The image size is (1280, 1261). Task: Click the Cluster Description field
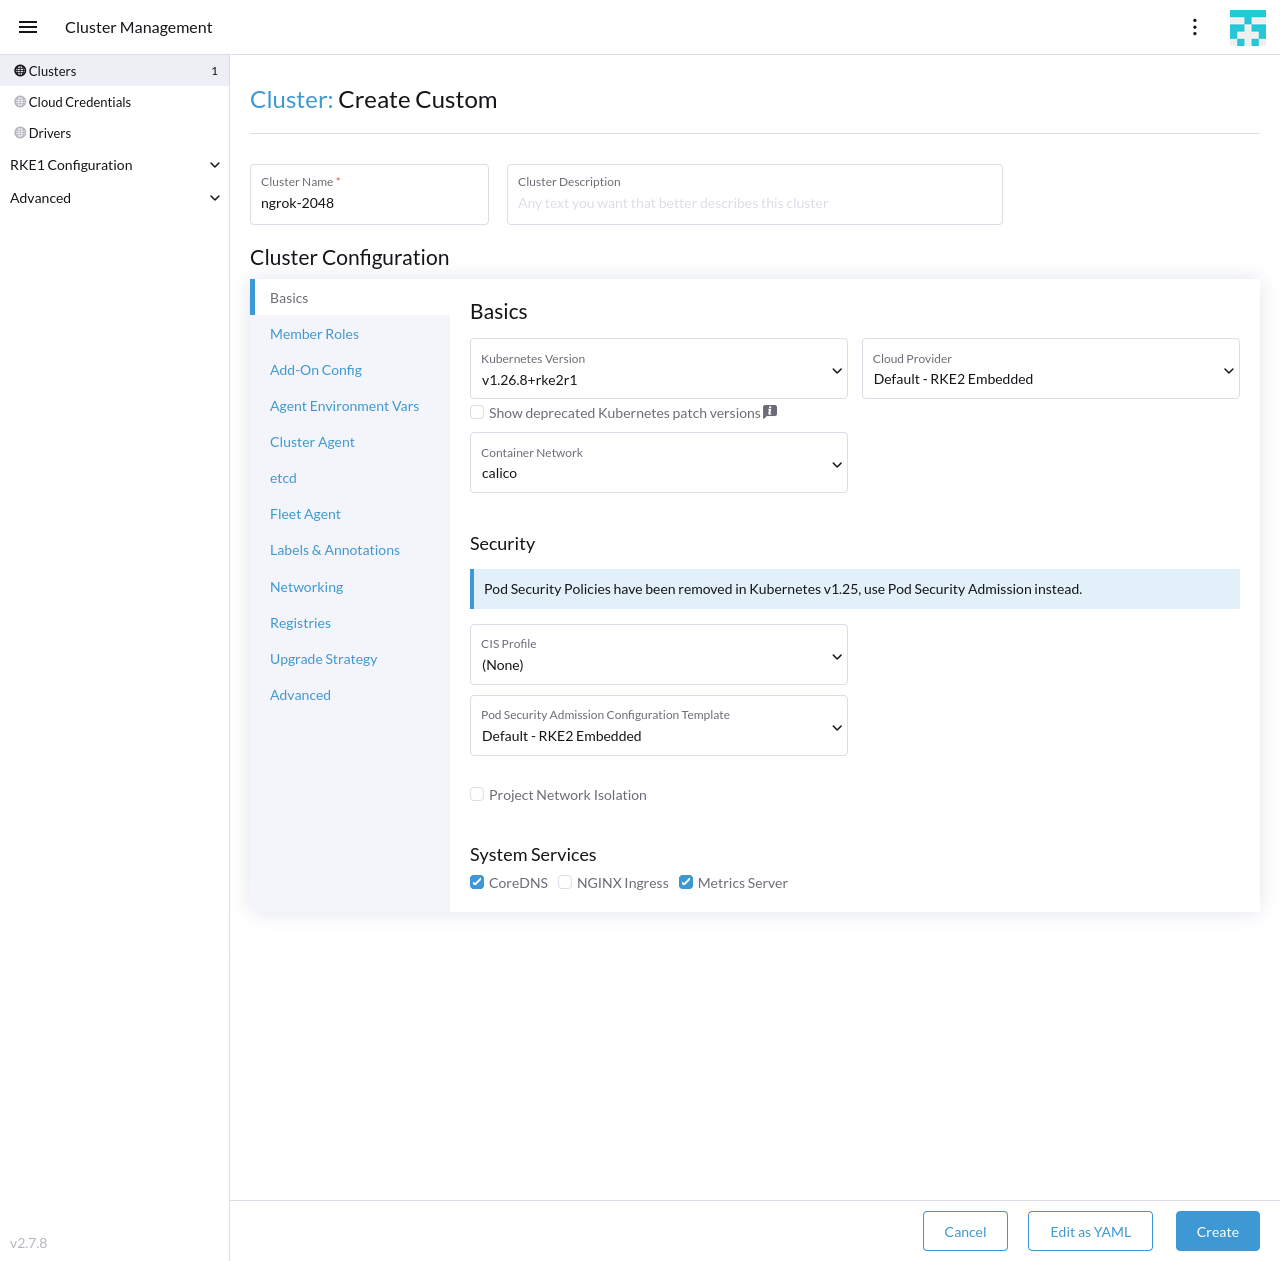(x=754, y=194)
